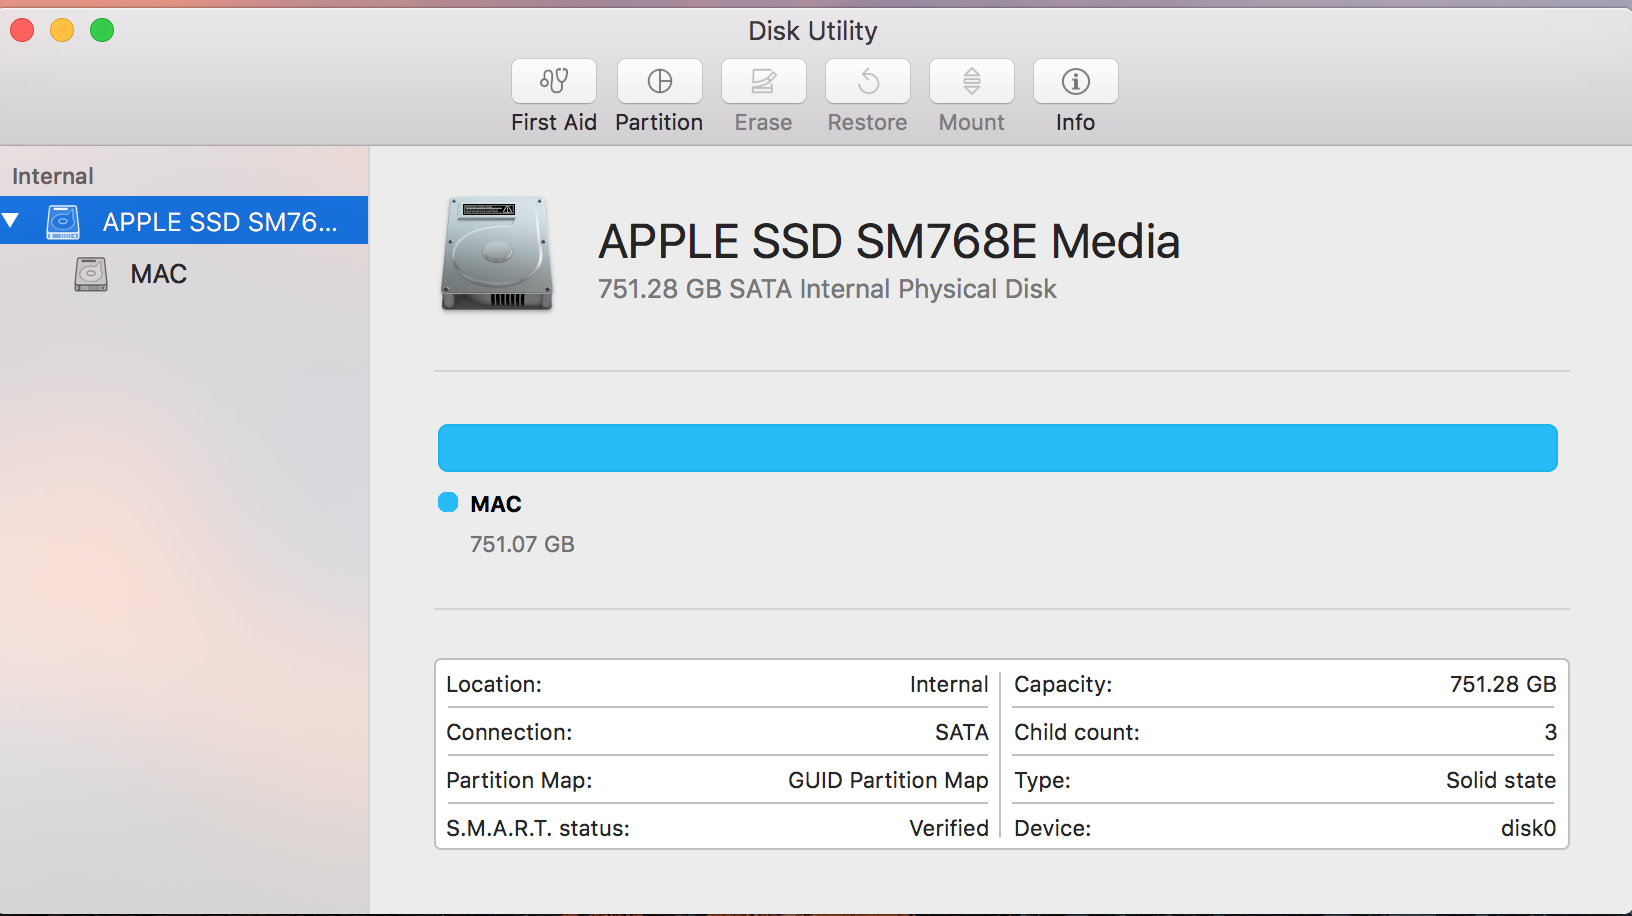
Task: Click the First Aid label
Action: click(x=554, y=122)
